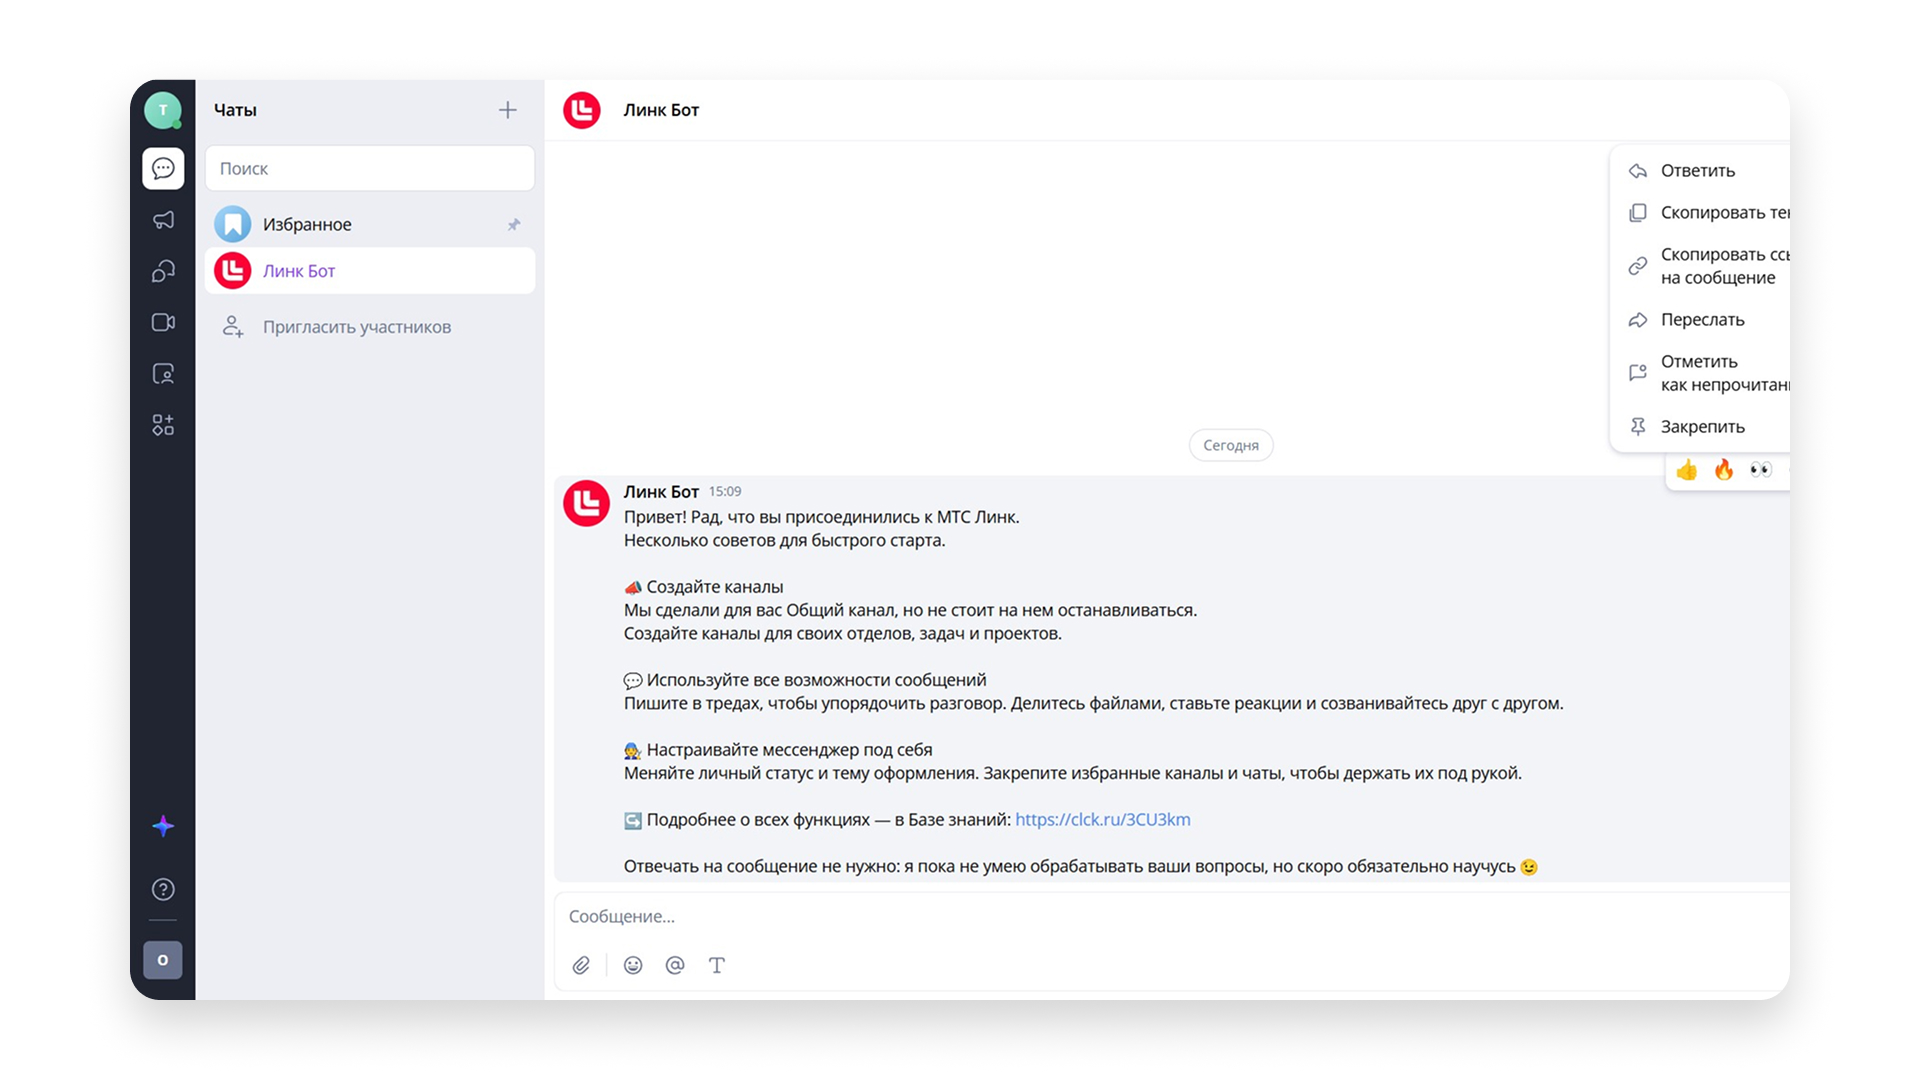1920x1080 pixels.
Task: Create new chat with plus icon
Action: (x=508, y=110)
